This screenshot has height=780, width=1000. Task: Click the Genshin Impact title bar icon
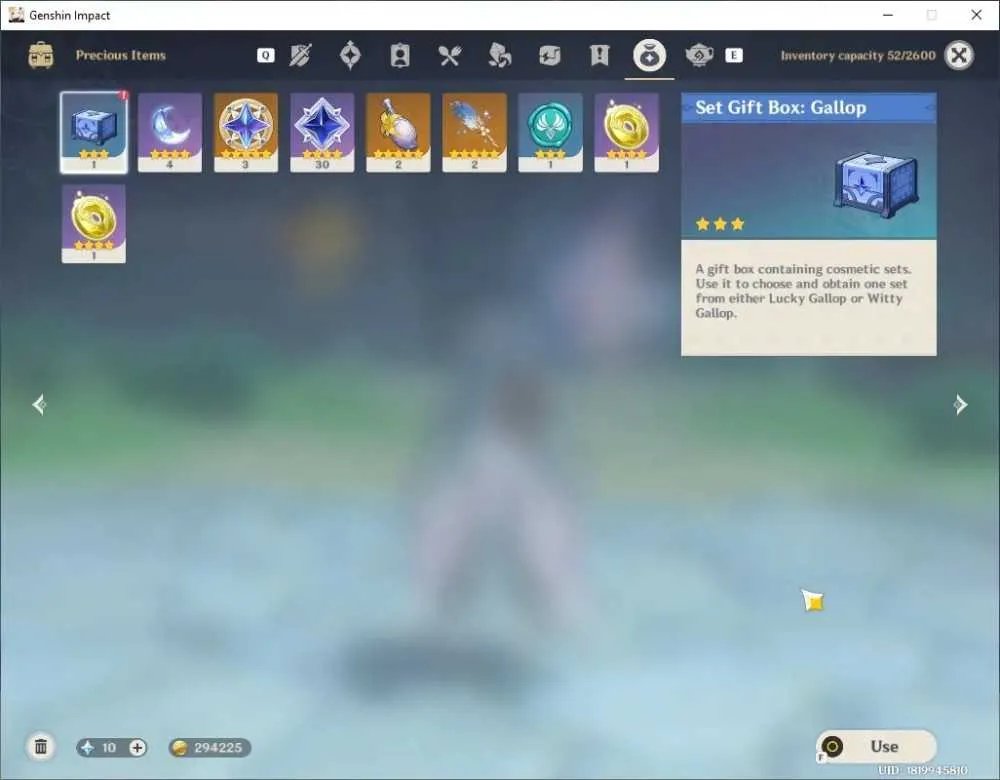tap(16, 15)
